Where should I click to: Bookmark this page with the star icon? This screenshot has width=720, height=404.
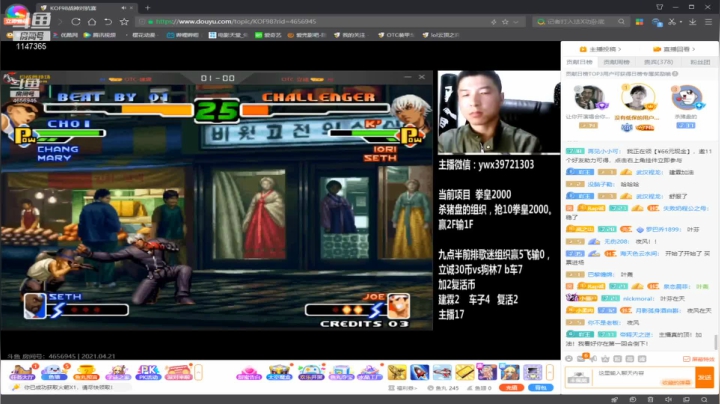124,22
